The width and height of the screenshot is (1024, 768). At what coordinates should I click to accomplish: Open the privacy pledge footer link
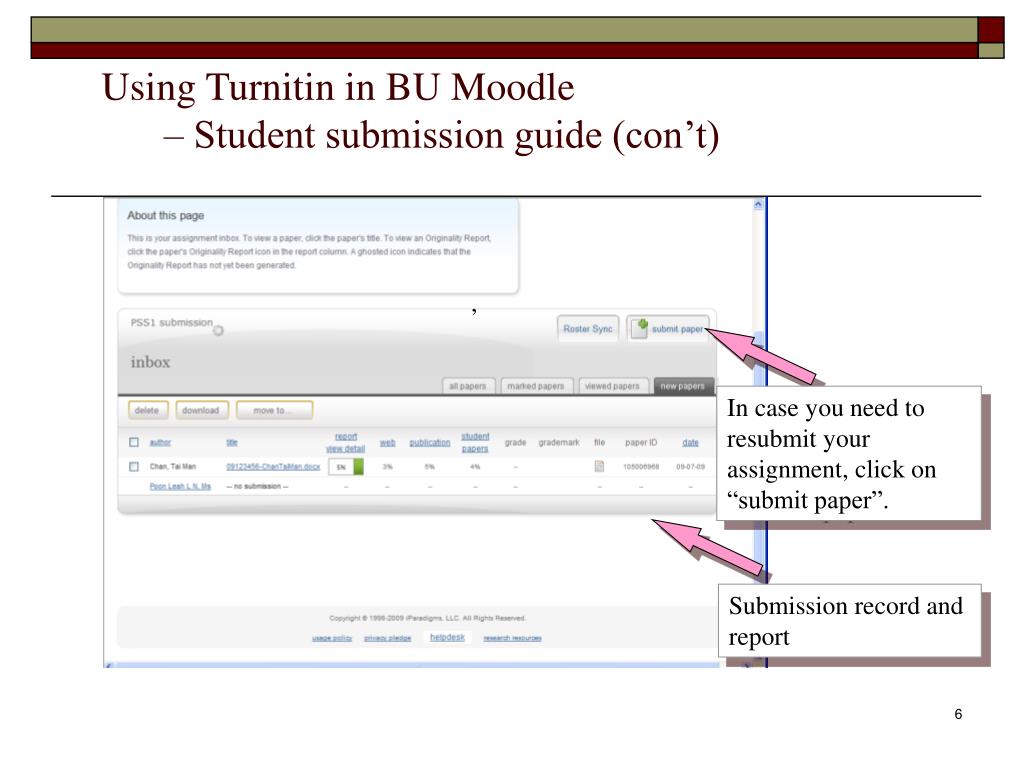[387, 637]
